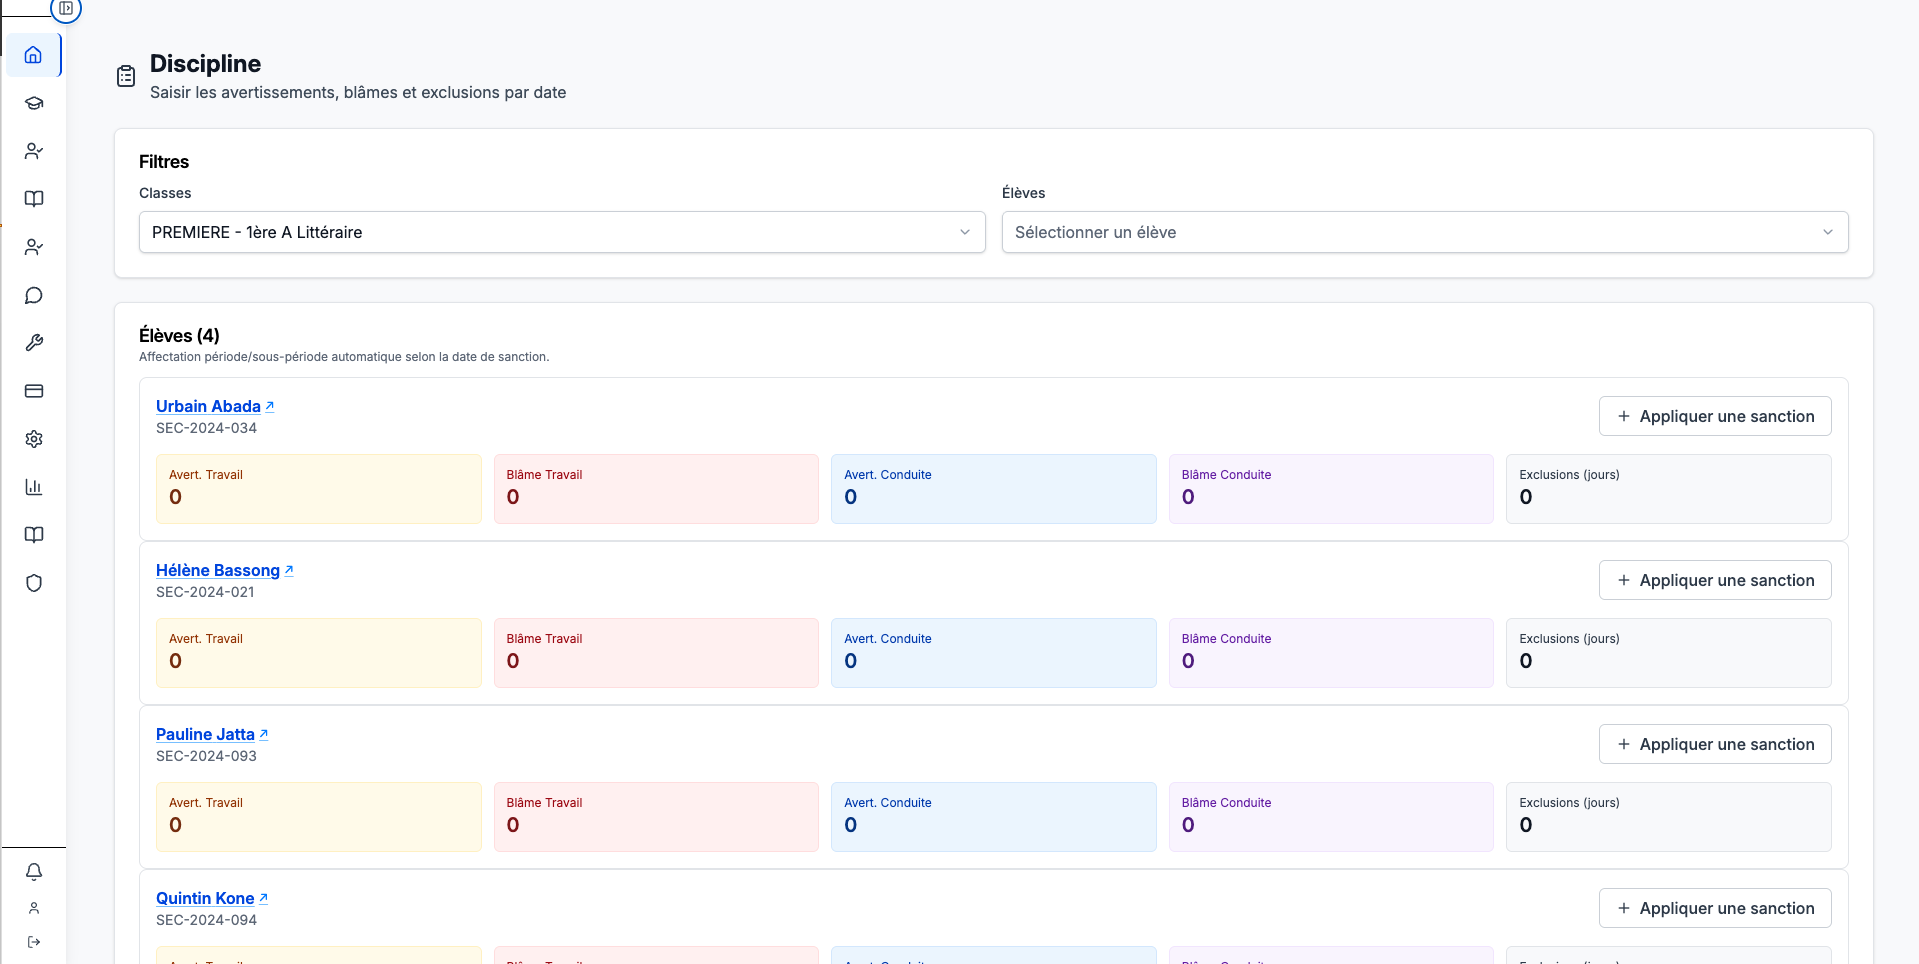Click the SEC-2024-094 student ID
1919x964 pixels.
tap(206, 920)
